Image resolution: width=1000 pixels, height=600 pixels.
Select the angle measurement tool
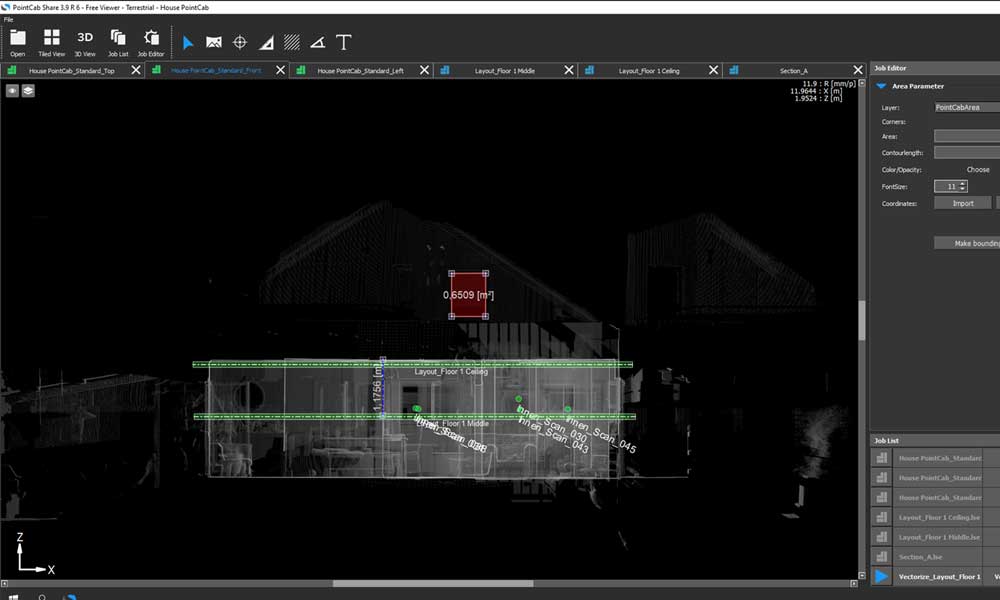(x=318, y=43)
